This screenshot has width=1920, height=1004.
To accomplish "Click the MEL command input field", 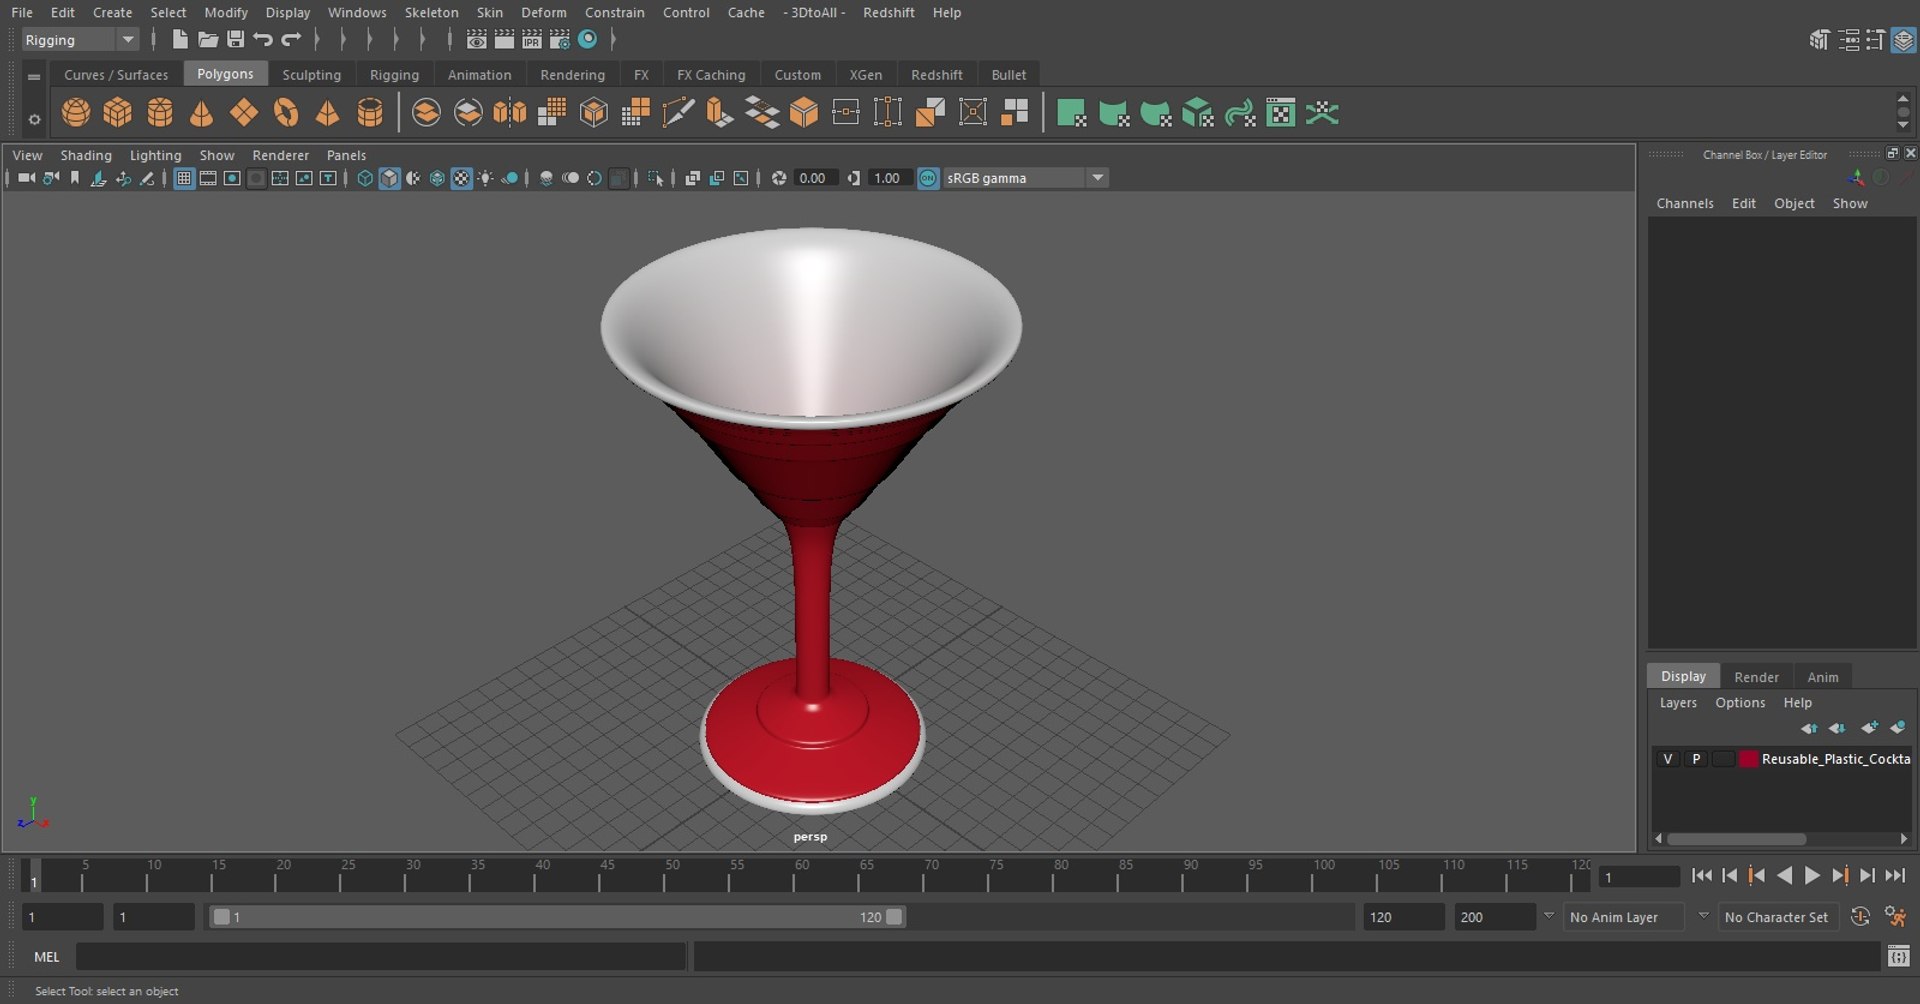I will pyautogui.click(x=381, y=957).
